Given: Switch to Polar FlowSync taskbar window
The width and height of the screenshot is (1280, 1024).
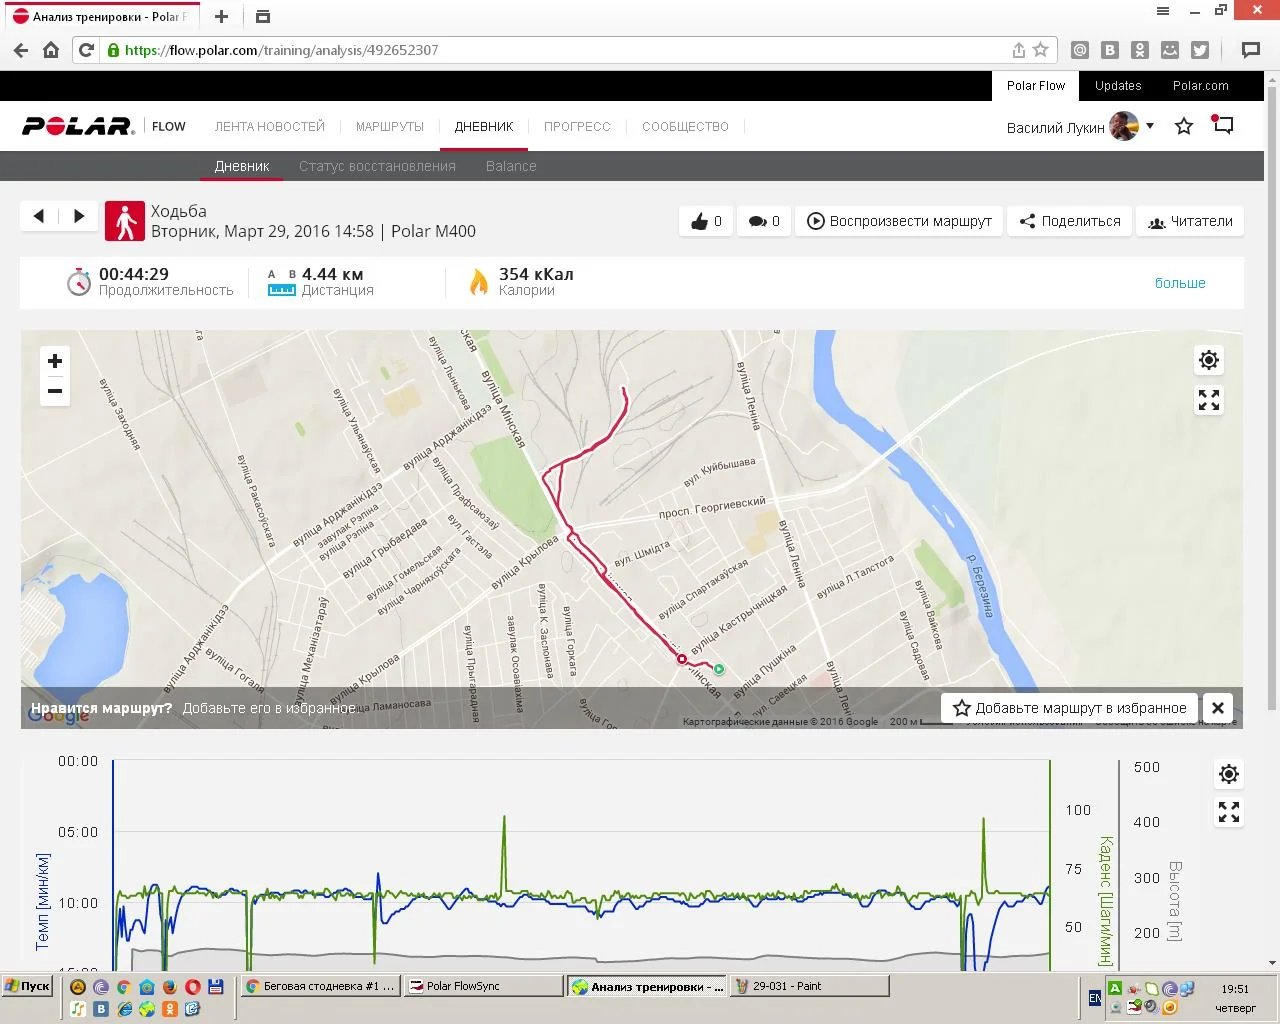Looking at the screenshot, I should 484,986.
